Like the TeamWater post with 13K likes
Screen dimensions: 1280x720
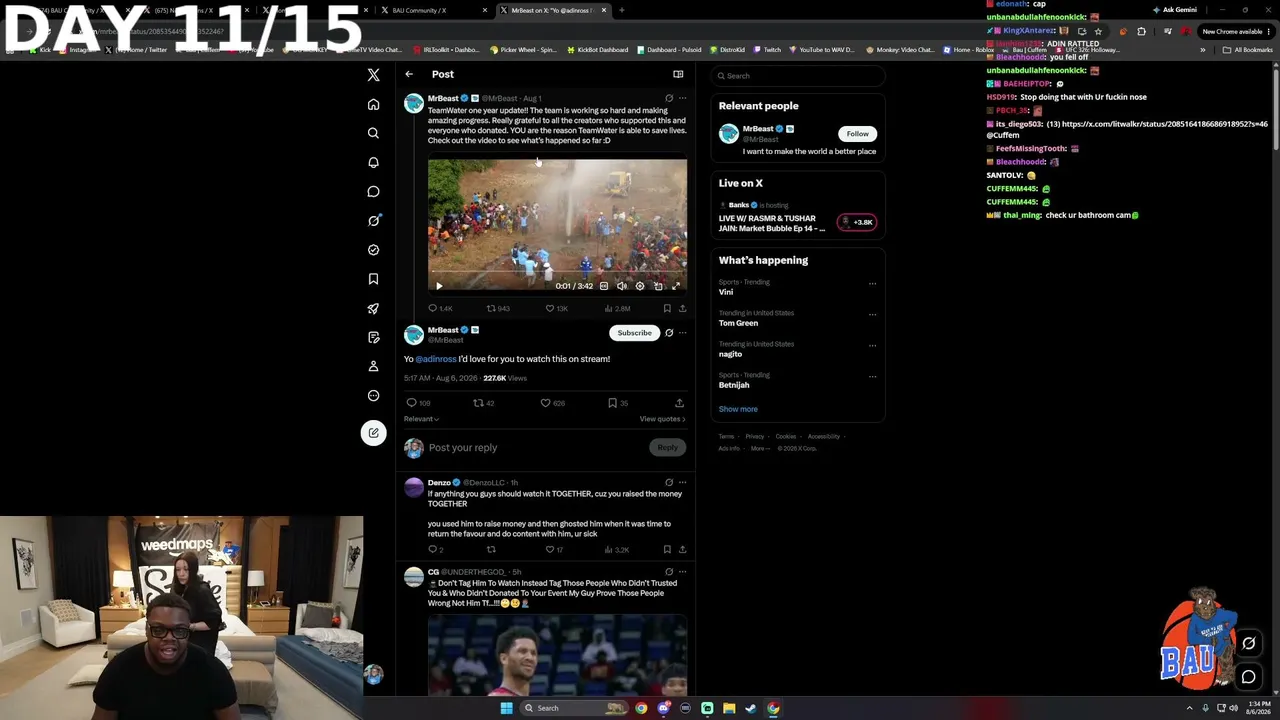pos(558,309)
